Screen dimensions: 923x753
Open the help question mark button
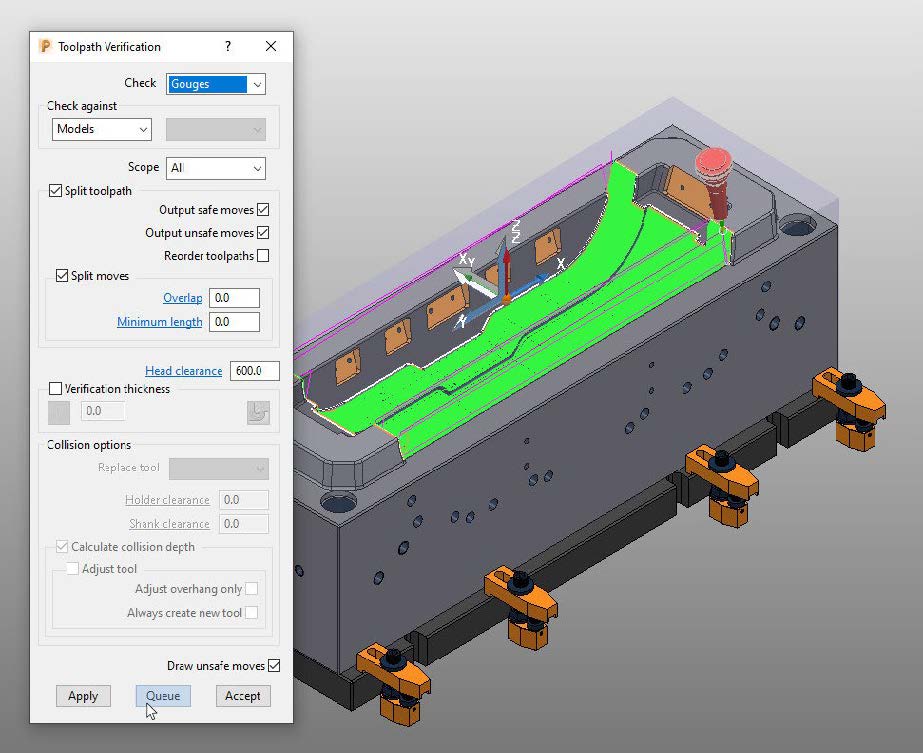click(228, 47)
